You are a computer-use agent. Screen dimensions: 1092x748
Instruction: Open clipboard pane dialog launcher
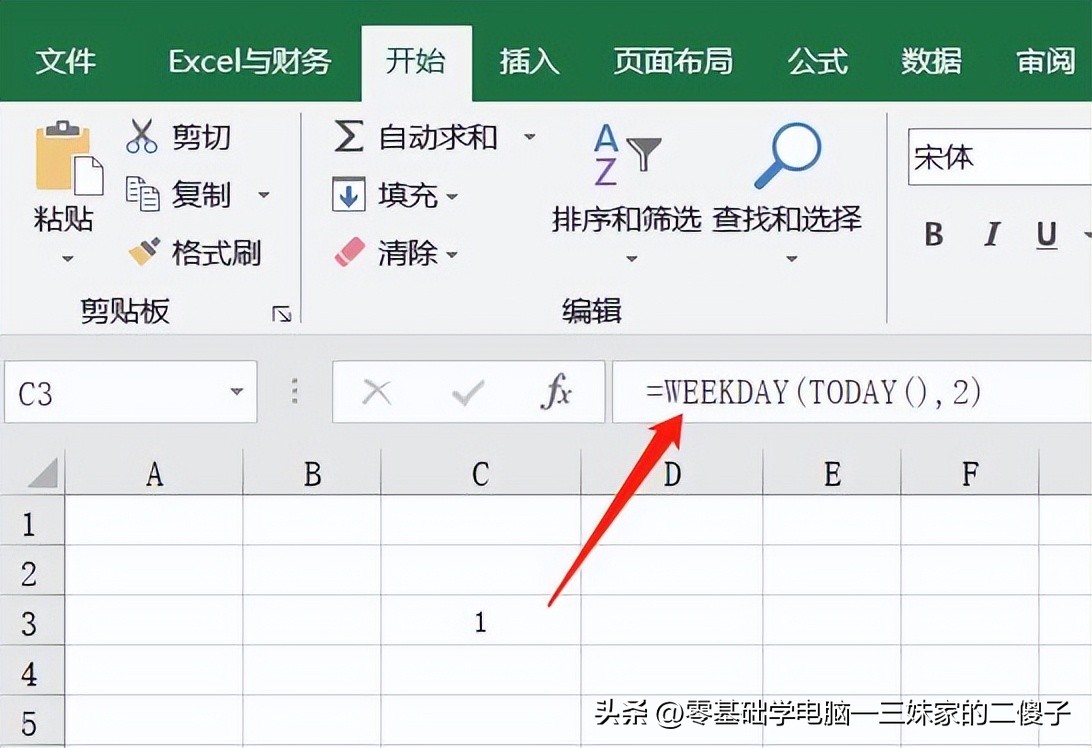tap(282, 314)
